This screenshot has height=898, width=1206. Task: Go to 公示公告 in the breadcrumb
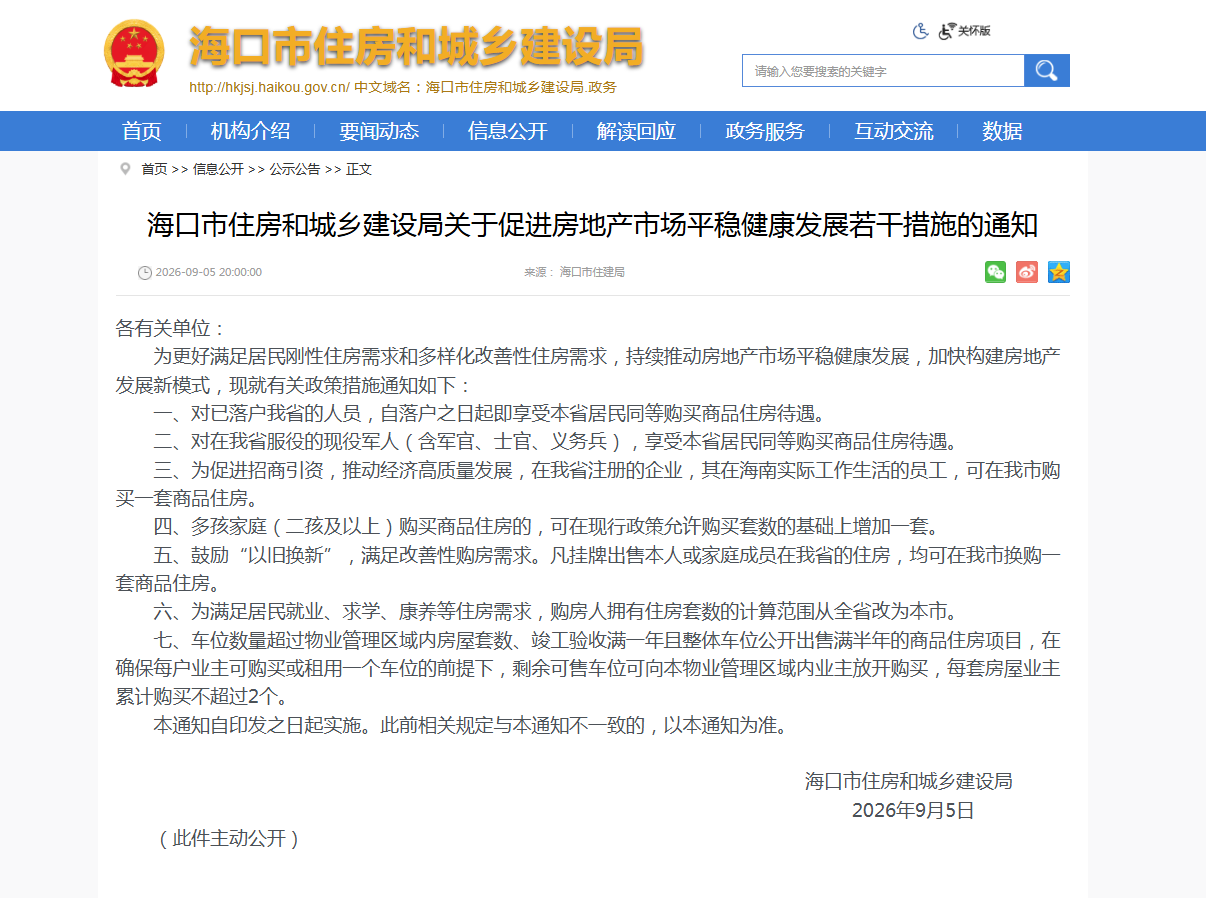click(x=294, y=169)
